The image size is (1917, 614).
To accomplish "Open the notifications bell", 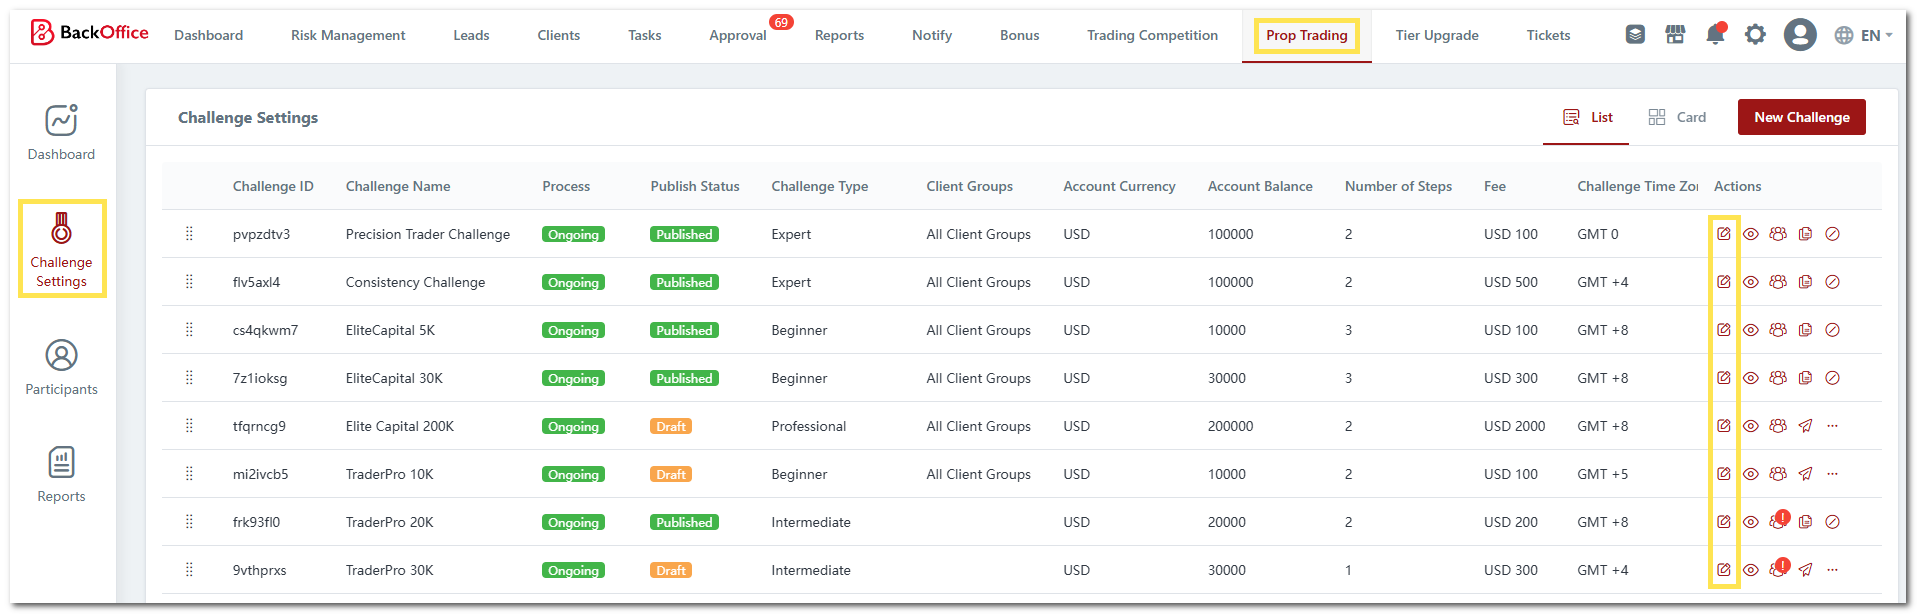I will [x=1715, y=35].
